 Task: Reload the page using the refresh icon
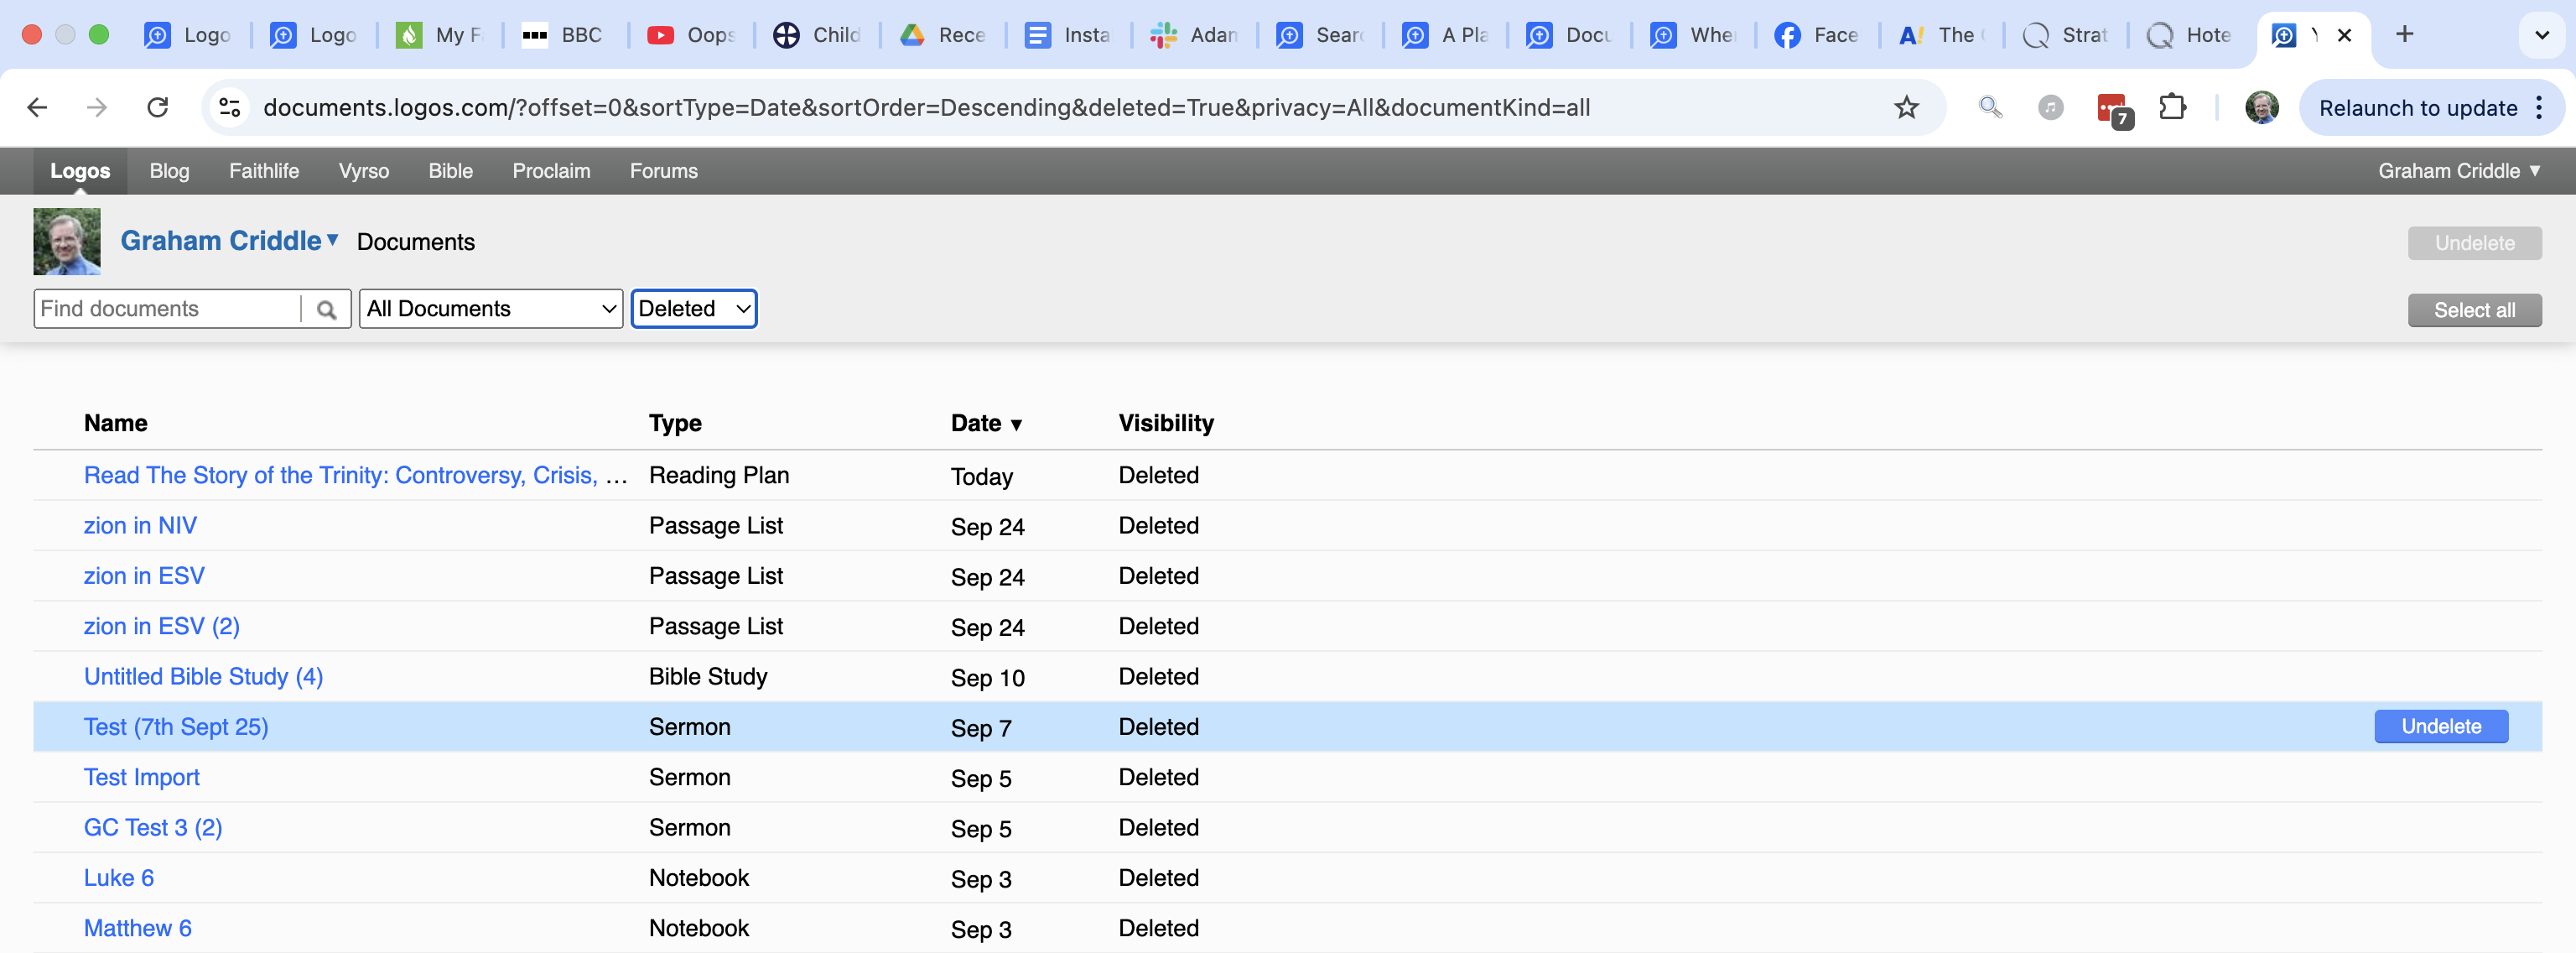point(158,108)
